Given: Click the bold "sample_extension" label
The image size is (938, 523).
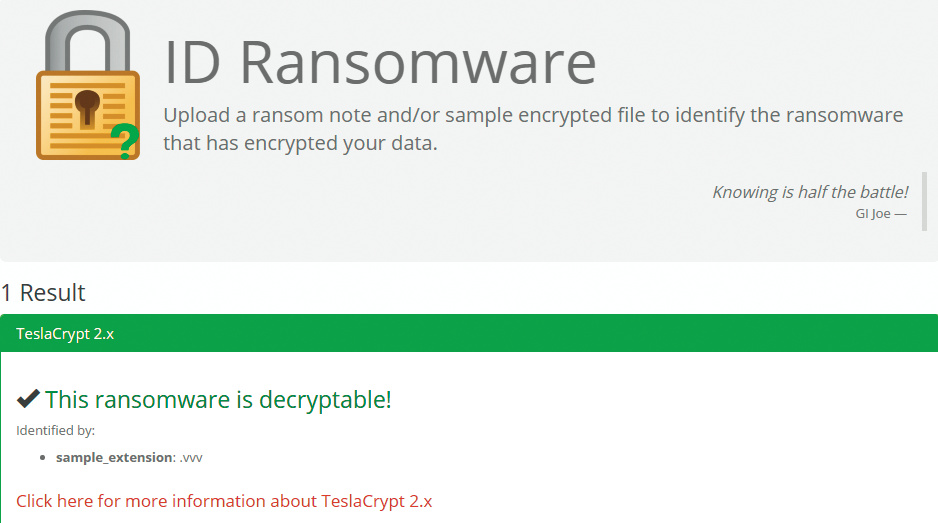Looking at the screenshot, I should pyautogui.click(x=114, y=458).
